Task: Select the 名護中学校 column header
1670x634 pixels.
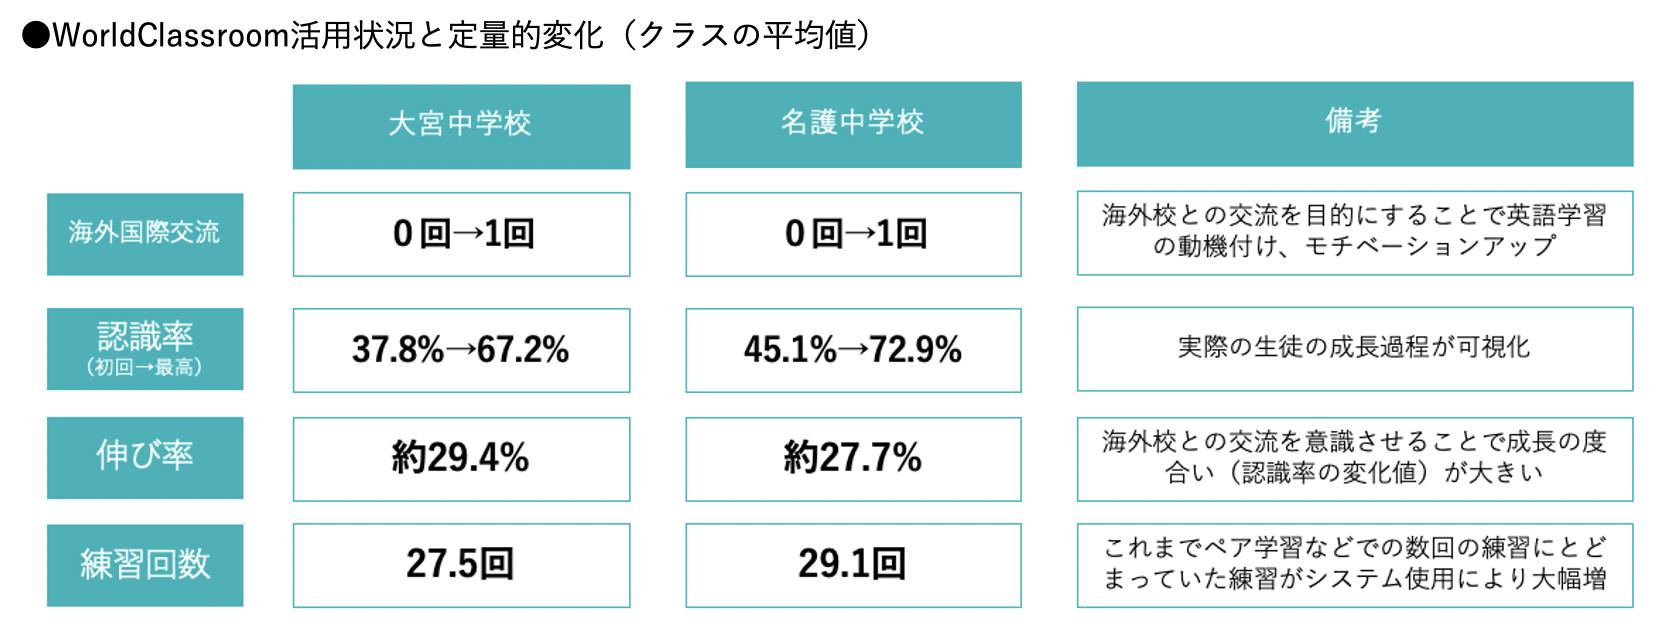Action: (x=853, y=124)
